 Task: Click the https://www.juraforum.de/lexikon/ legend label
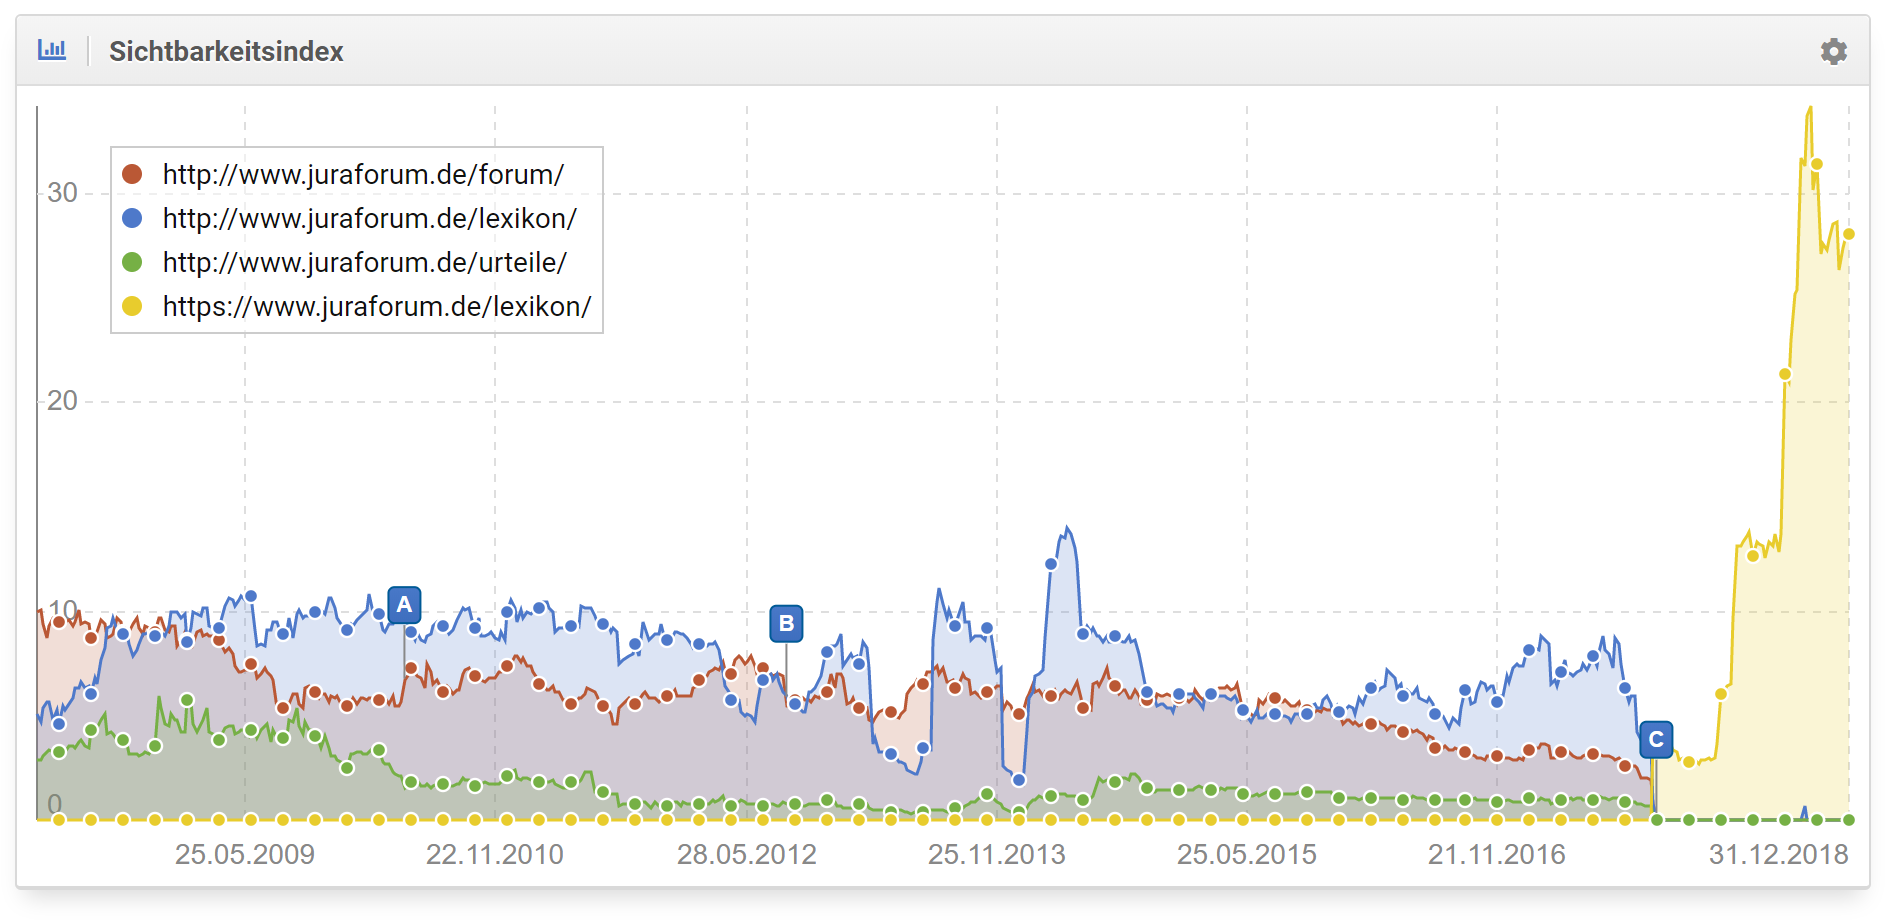[x=377, y=306]
